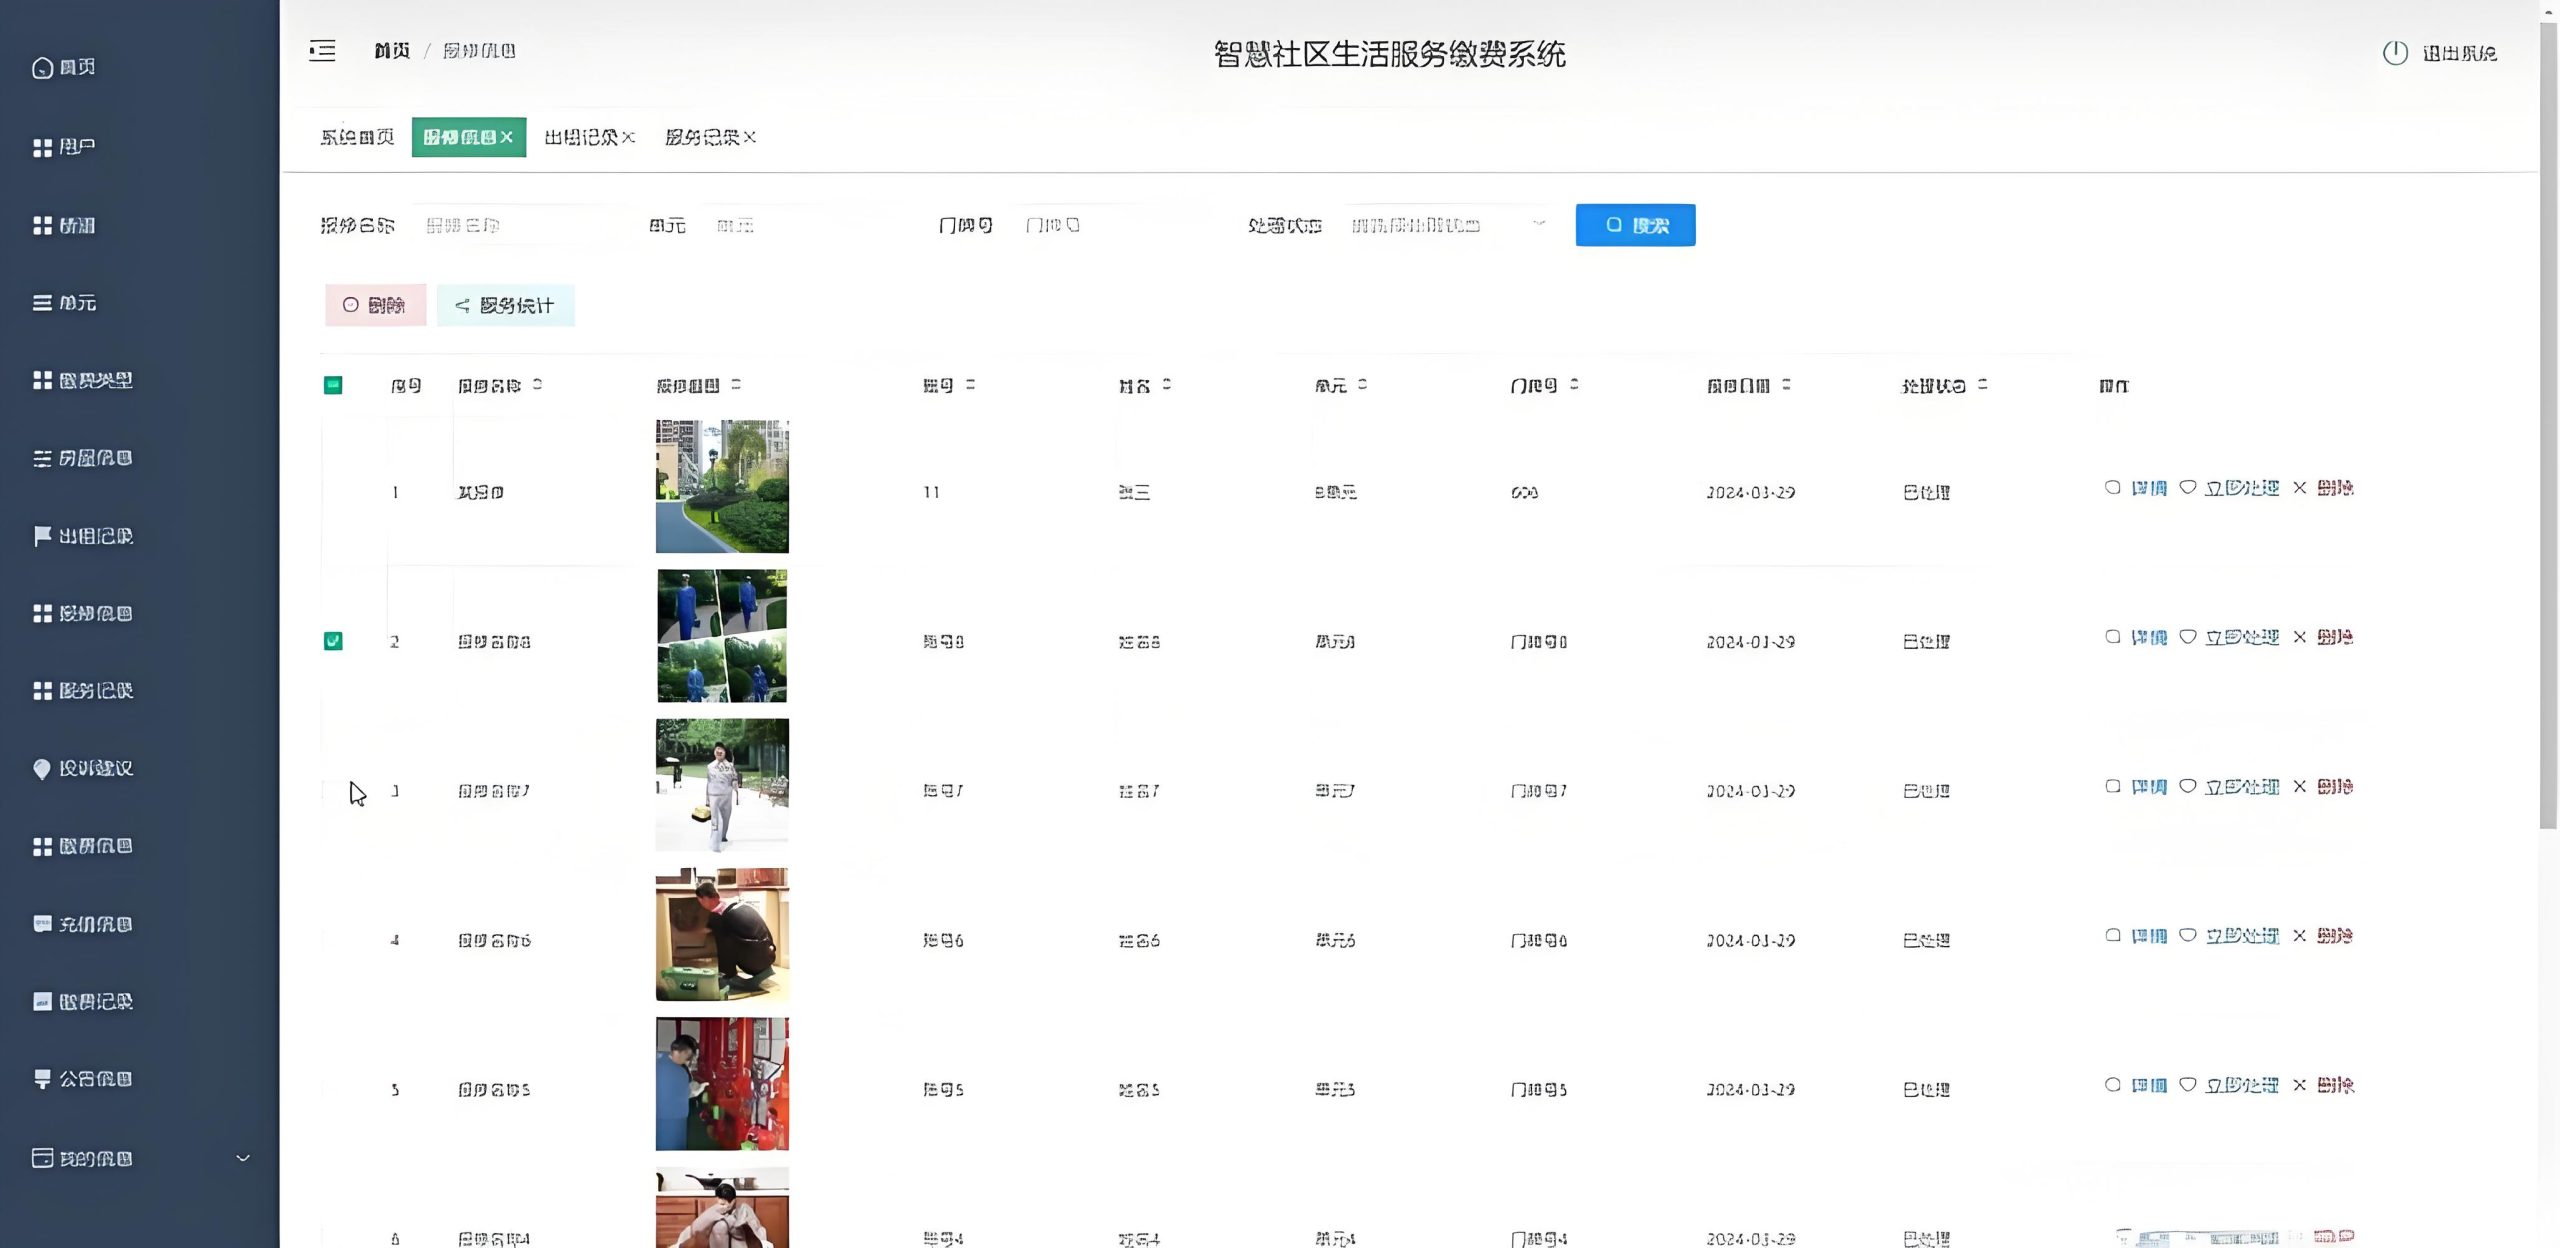Uncheck the checked box on row 2

333,641
